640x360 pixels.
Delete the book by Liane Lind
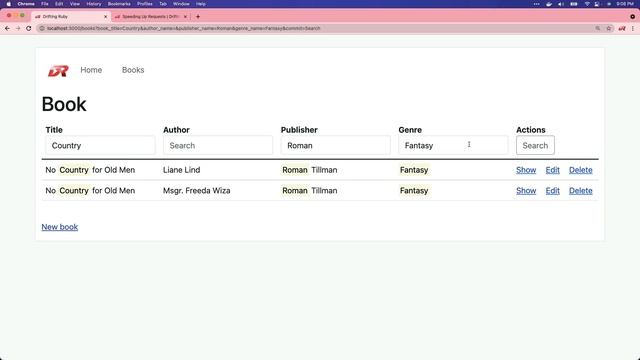coord(580,170)
